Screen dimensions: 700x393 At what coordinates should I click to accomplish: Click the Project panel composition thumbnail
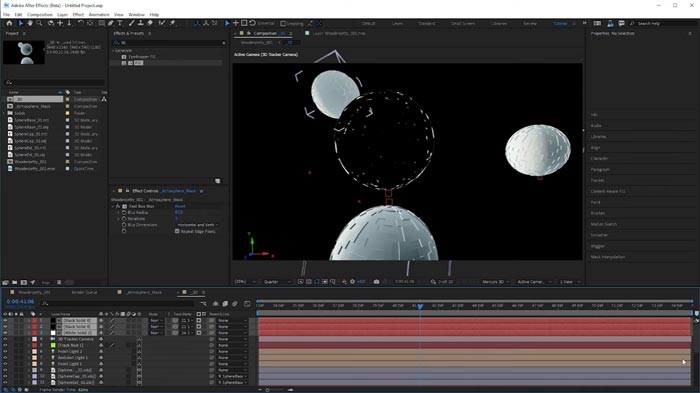pos(24,52)
